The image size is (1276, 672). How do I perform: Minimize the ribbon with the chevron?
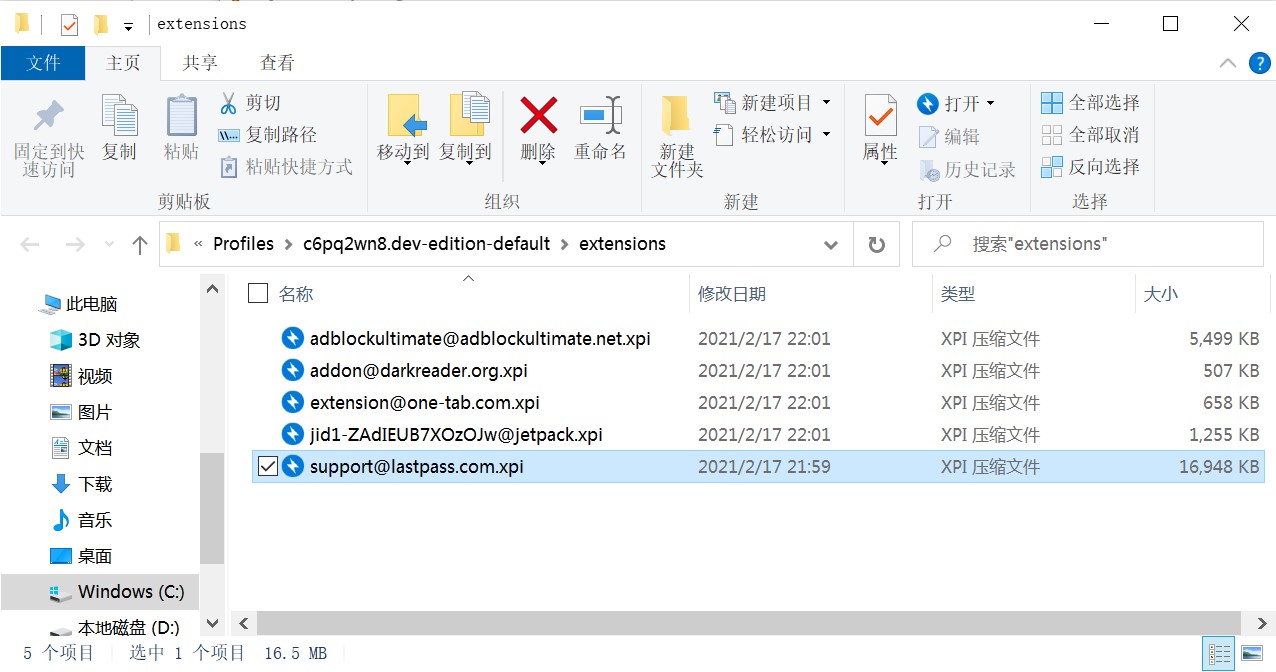click(x=1228, y=63)
